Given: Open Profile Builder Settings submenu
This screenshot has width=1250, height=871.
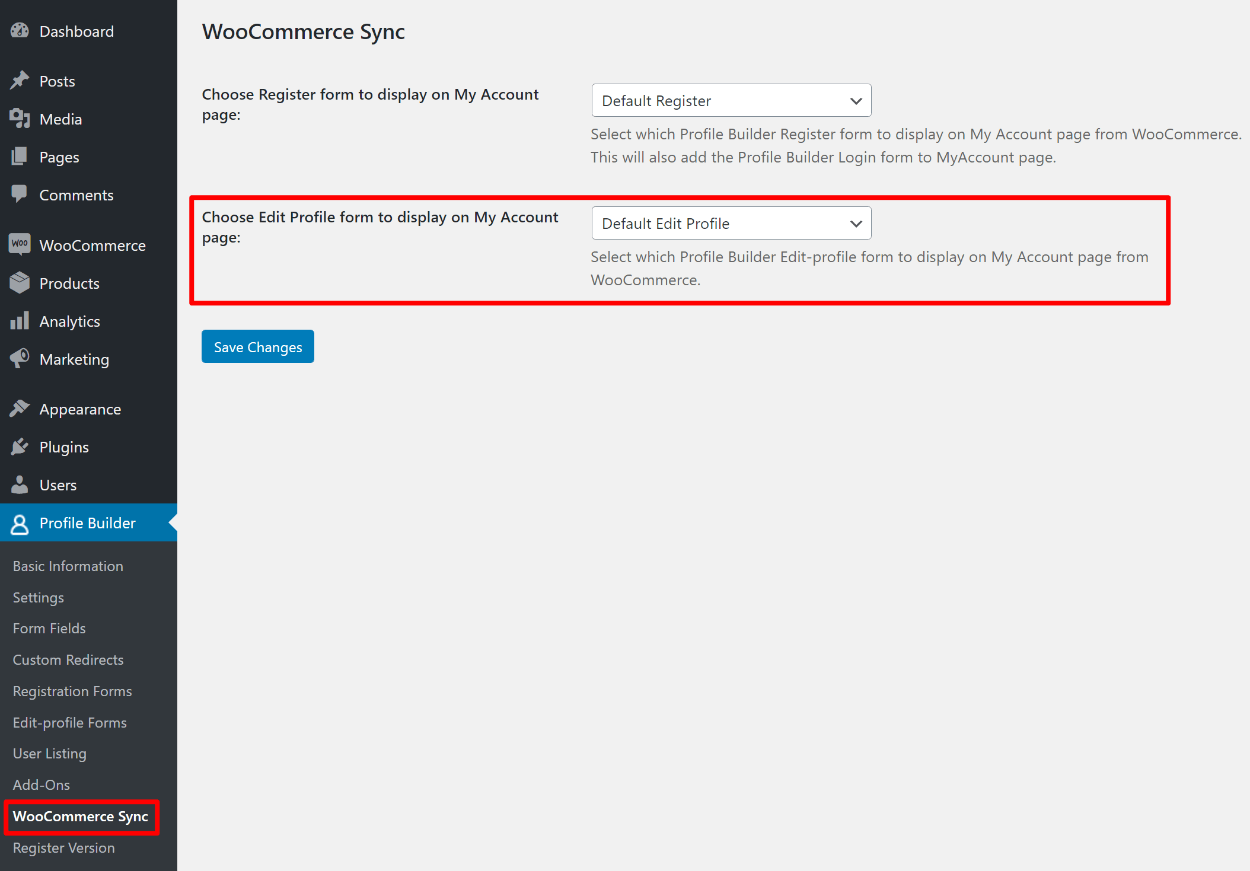Looking at the screenshot, I should click(x=38, y=597).
